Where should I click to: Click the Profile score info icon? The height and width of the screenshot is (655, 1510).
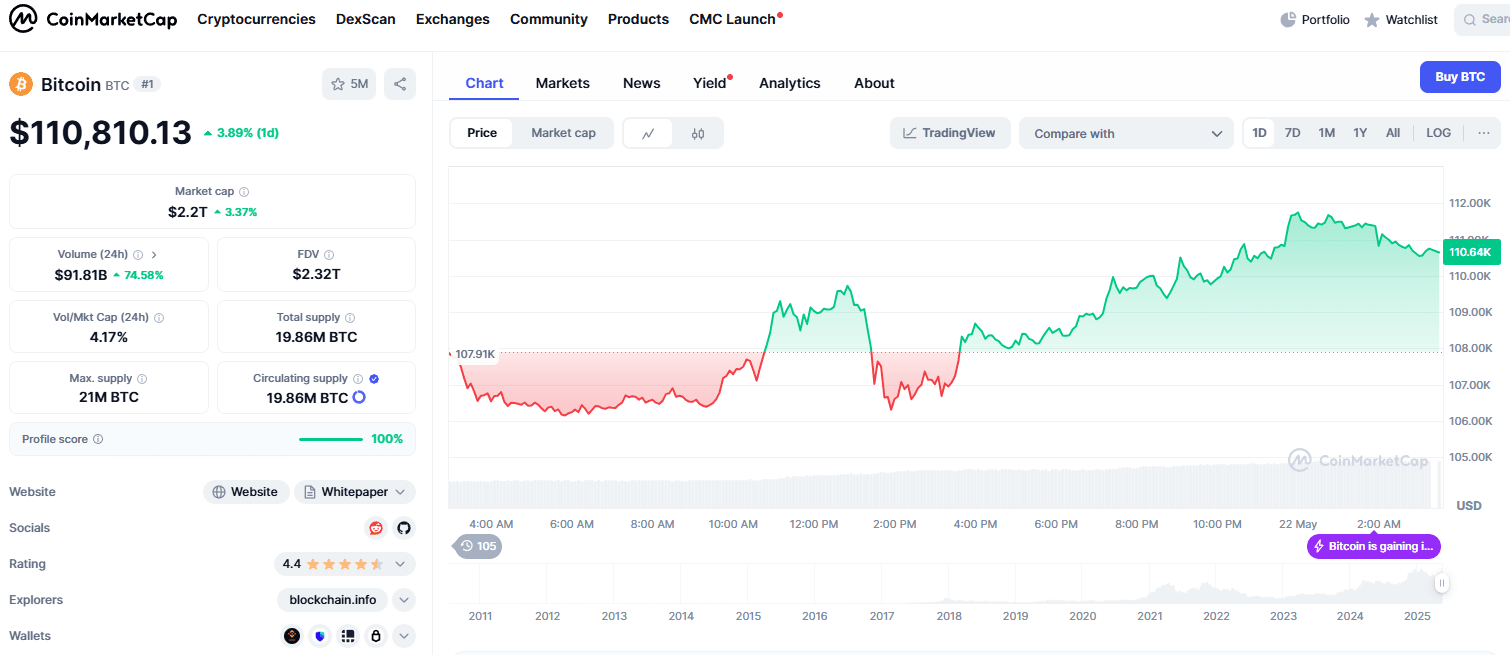pos(98,440)
